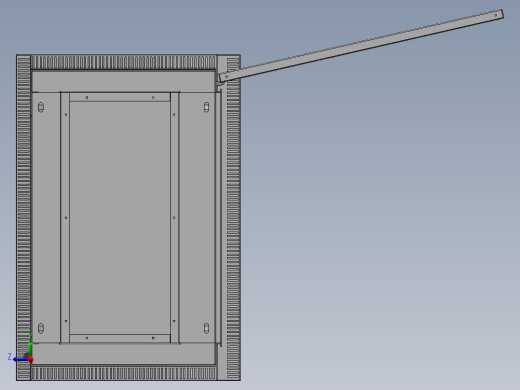This screenshot has width=520, height=390.
Task: Select the bottom-right slotted mounting hole
Action: pos(206,328)
